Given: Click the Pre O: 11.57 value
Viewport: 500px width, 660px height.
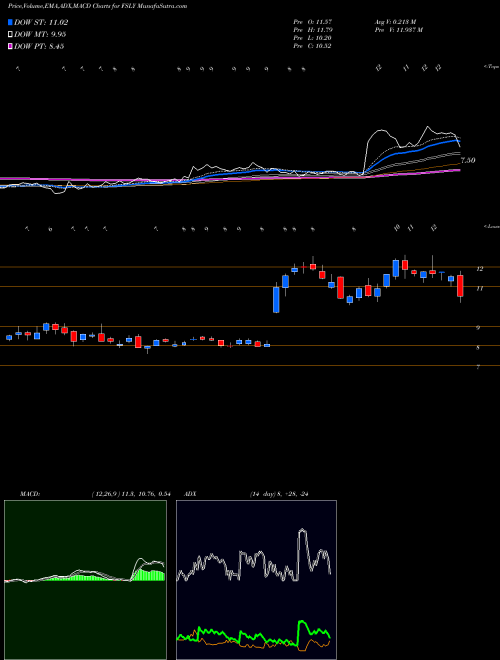Looking at the screenshot, I should (312, 22).
